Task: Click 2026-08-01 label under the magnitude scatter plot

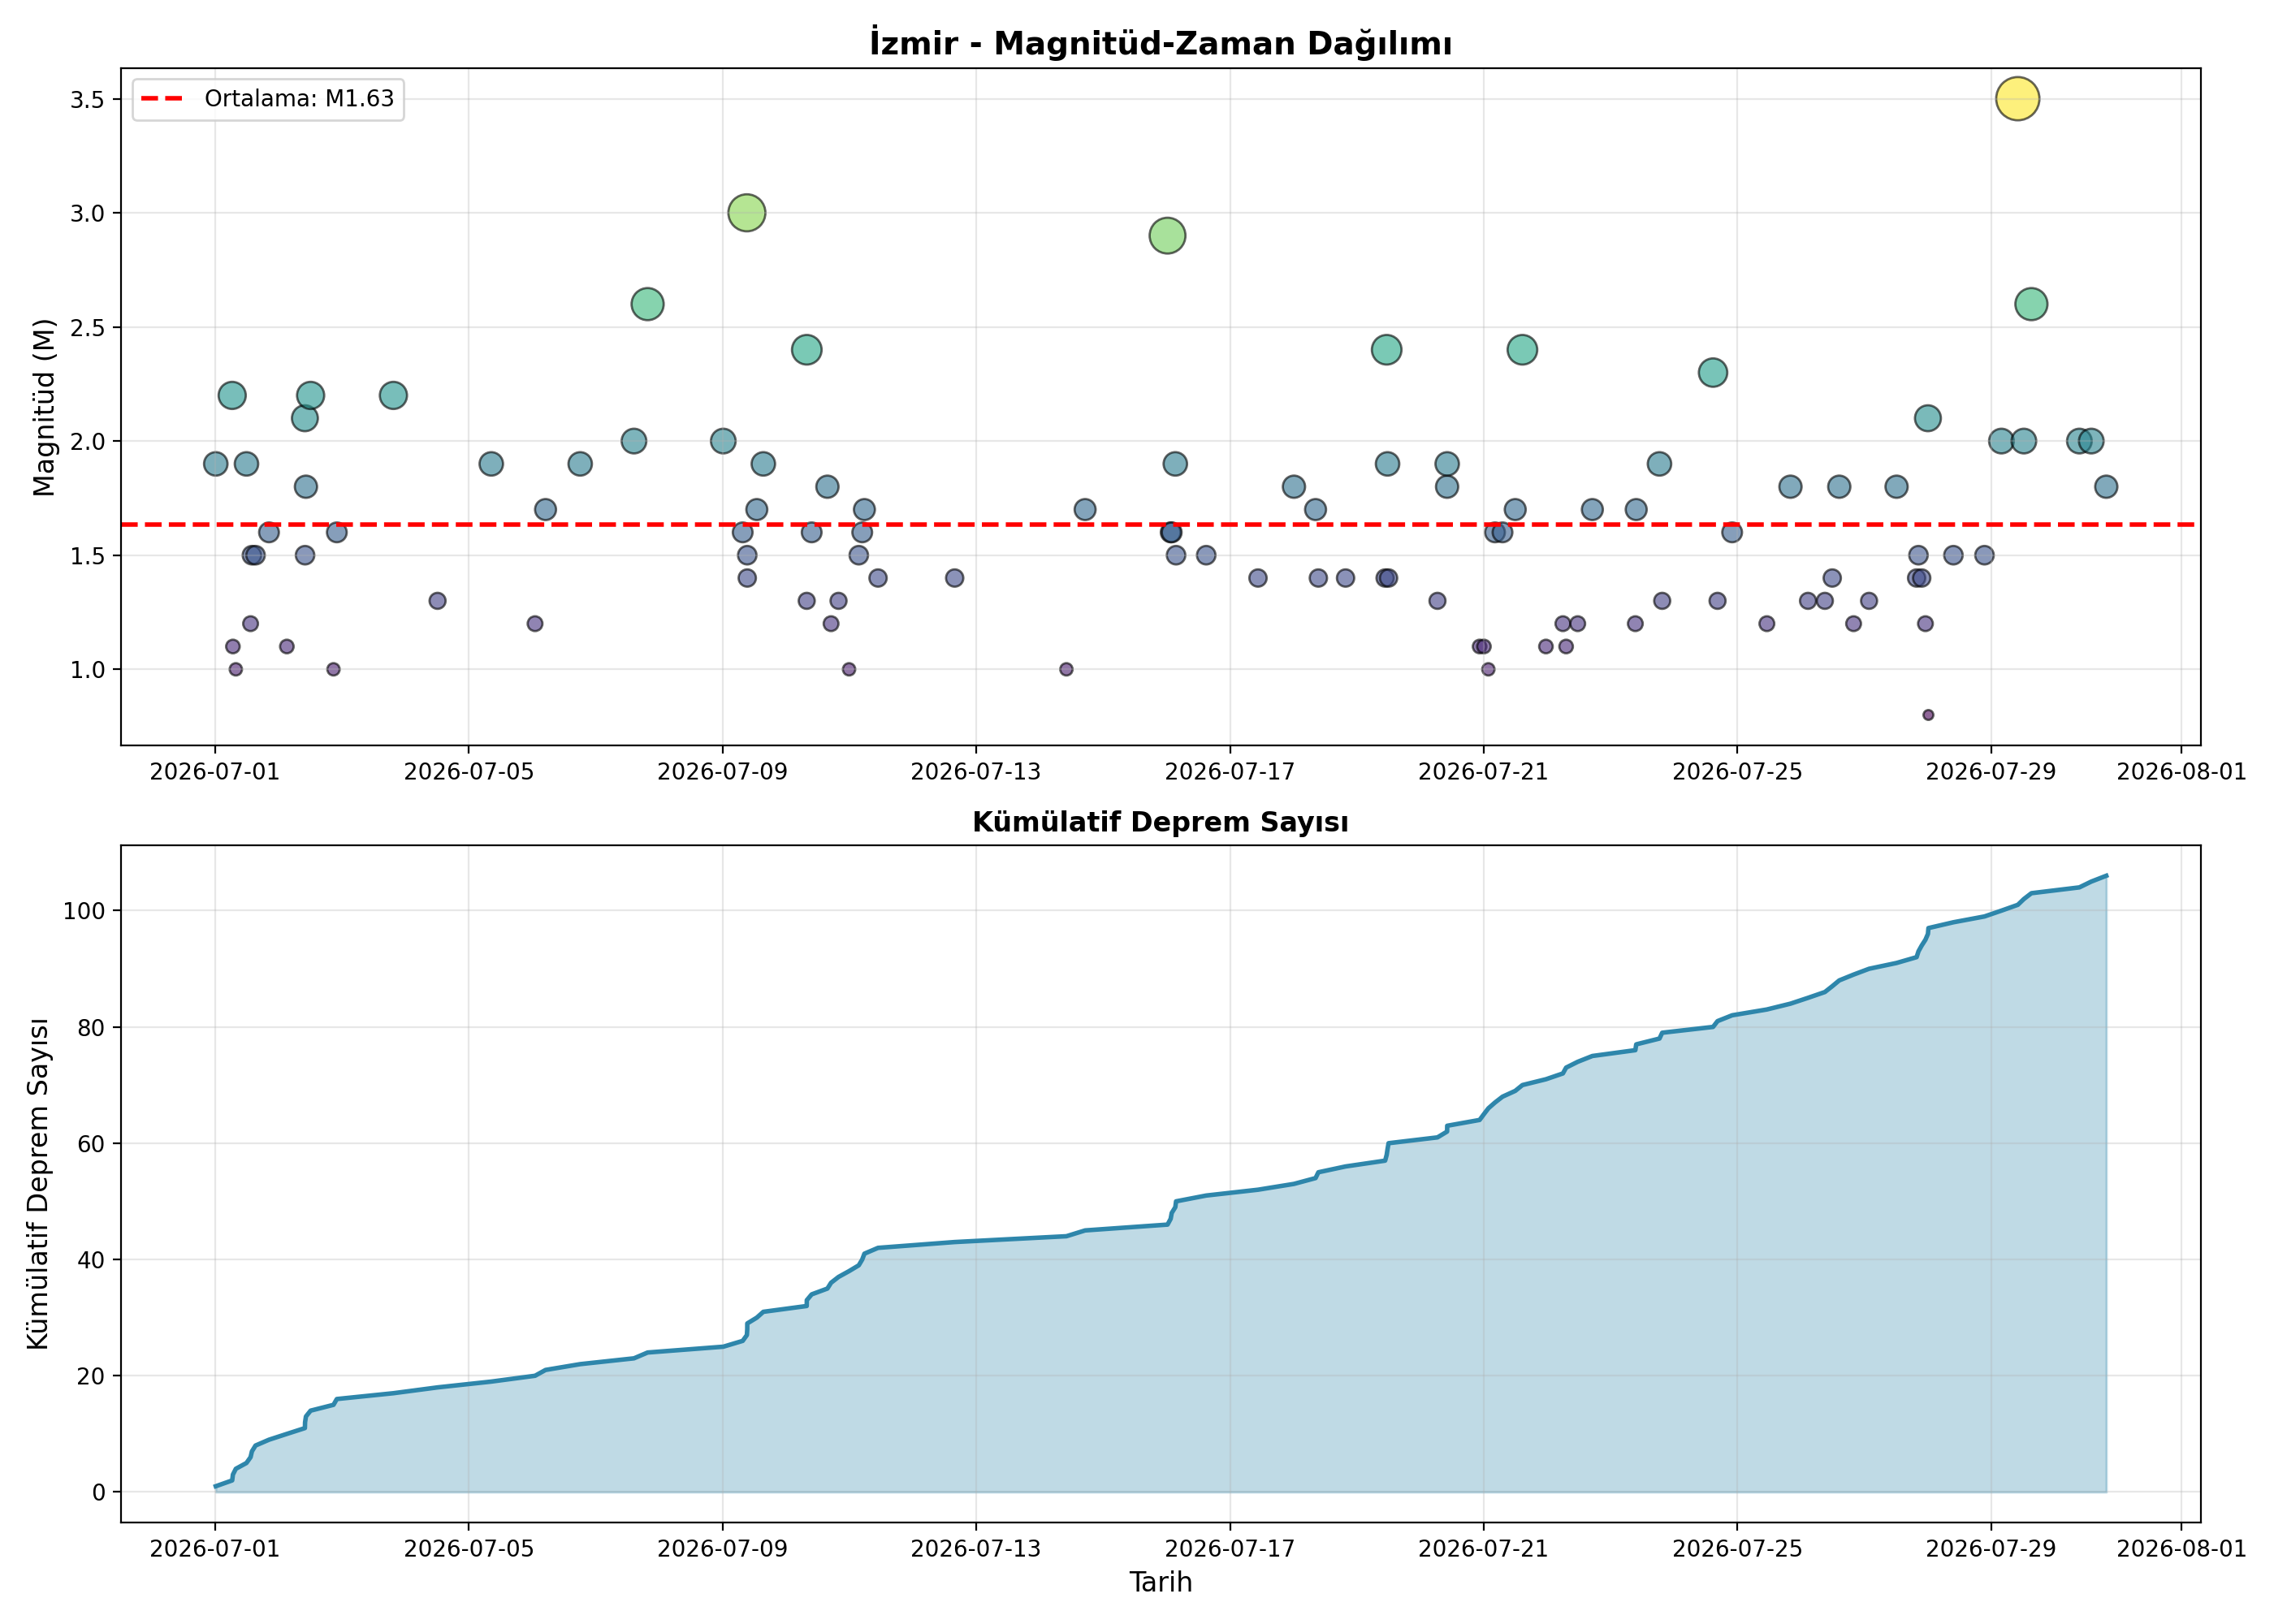Action: coord(2182,772)
